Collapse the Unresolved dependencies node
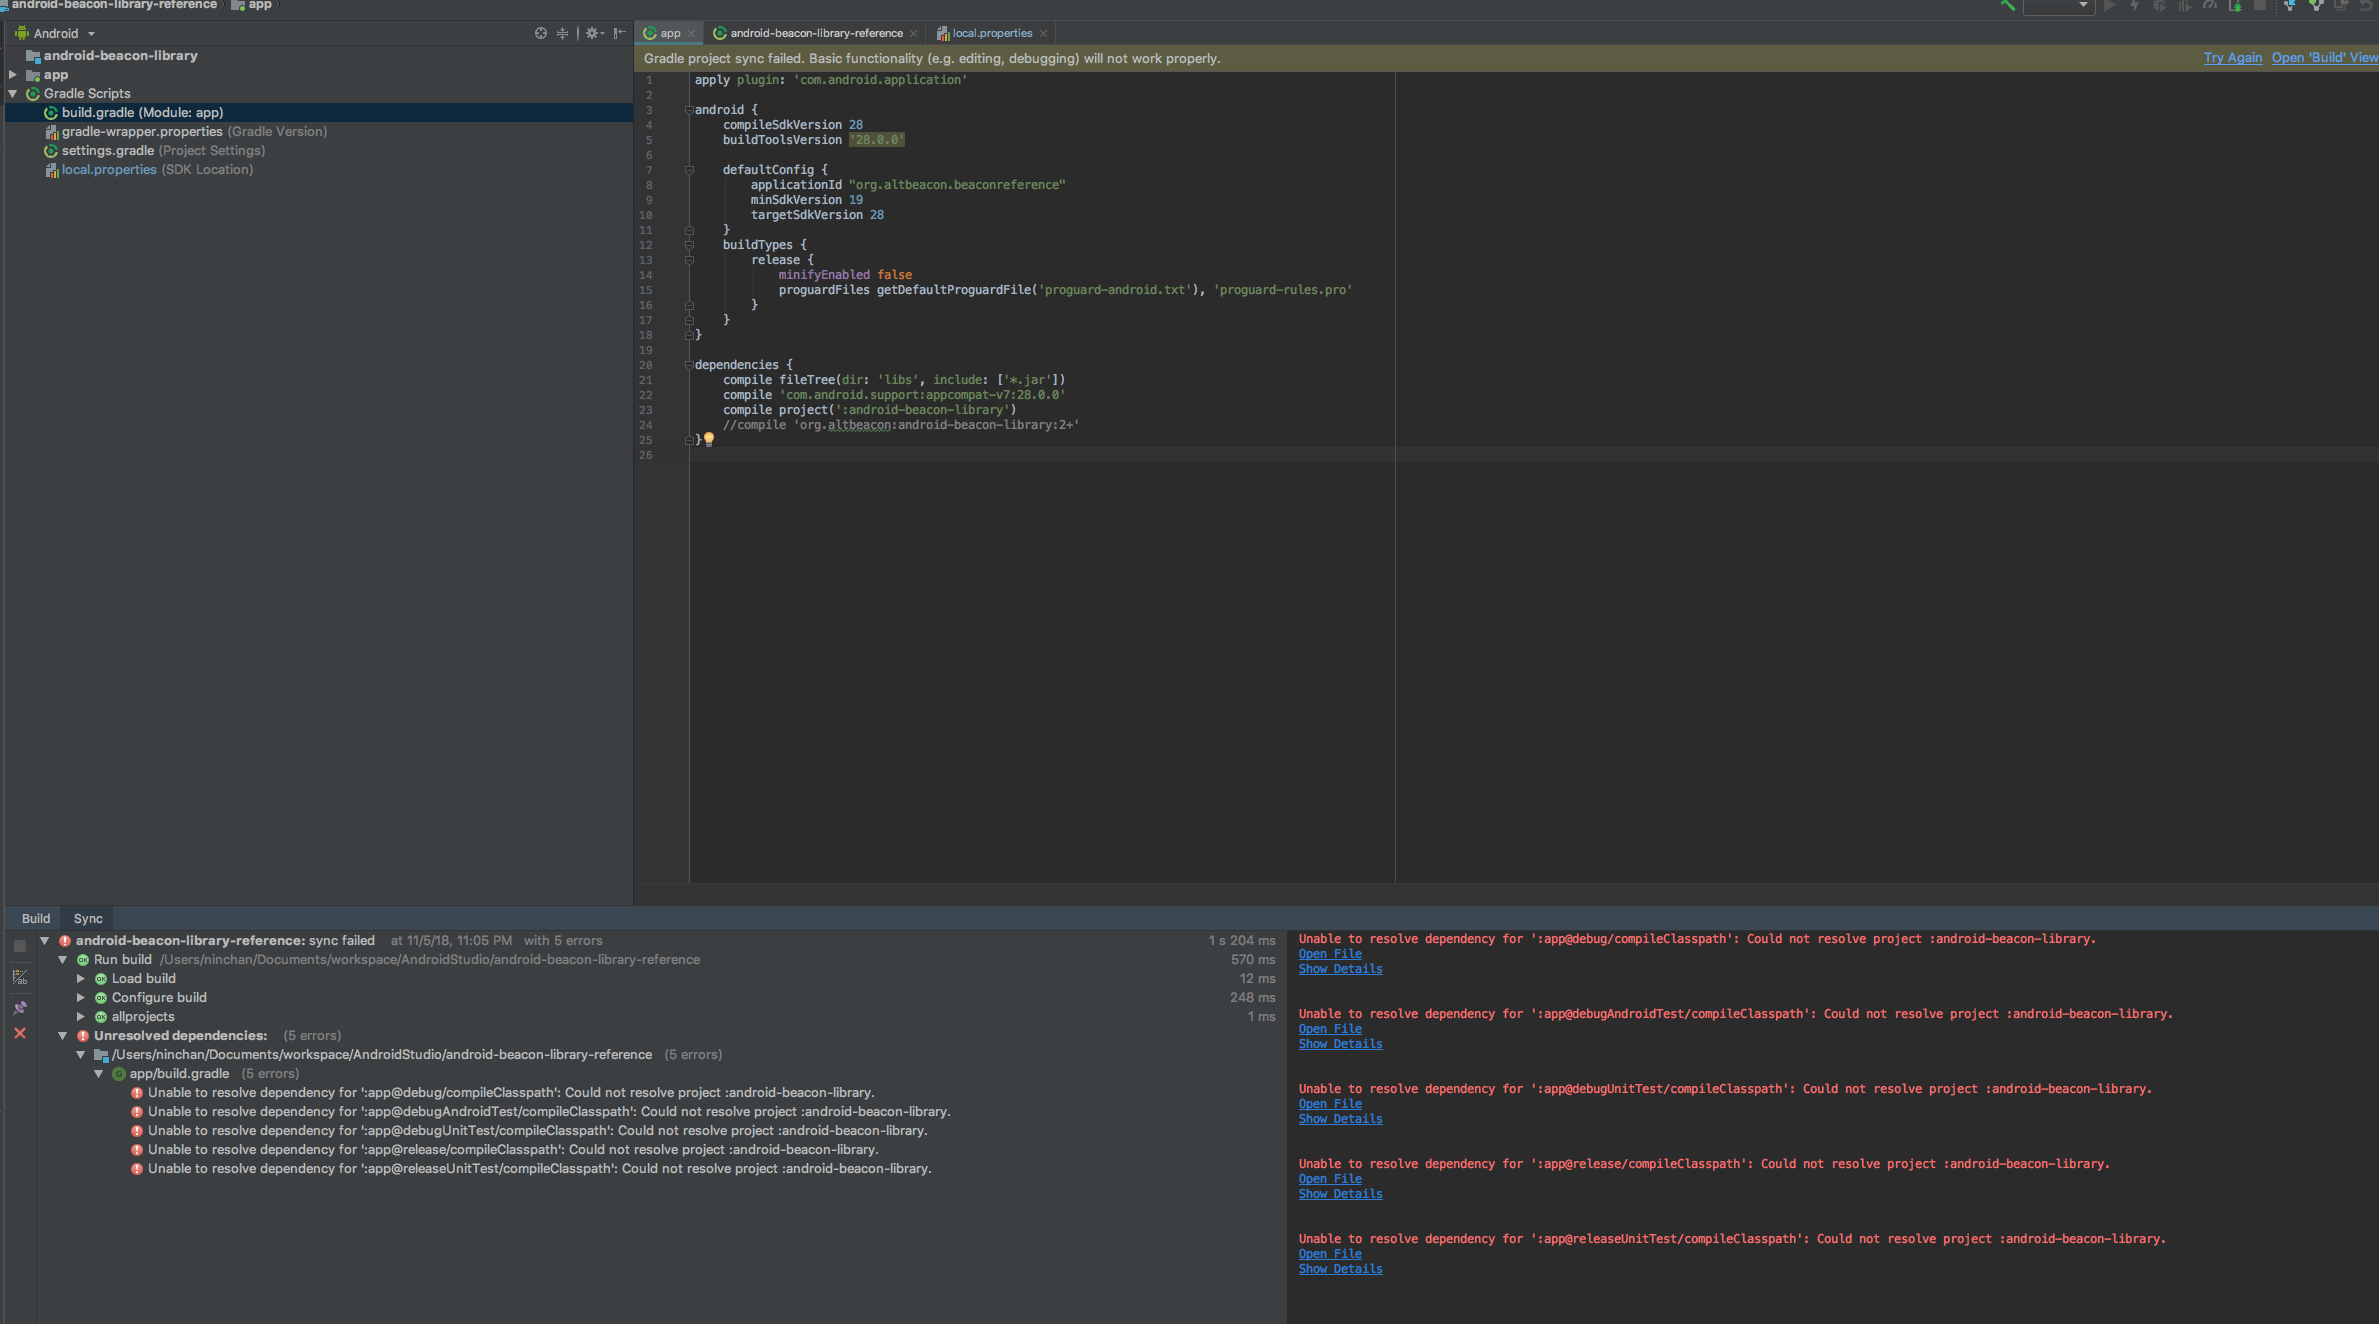This screenshot has width=2379, height=1324. (63, 1036)
